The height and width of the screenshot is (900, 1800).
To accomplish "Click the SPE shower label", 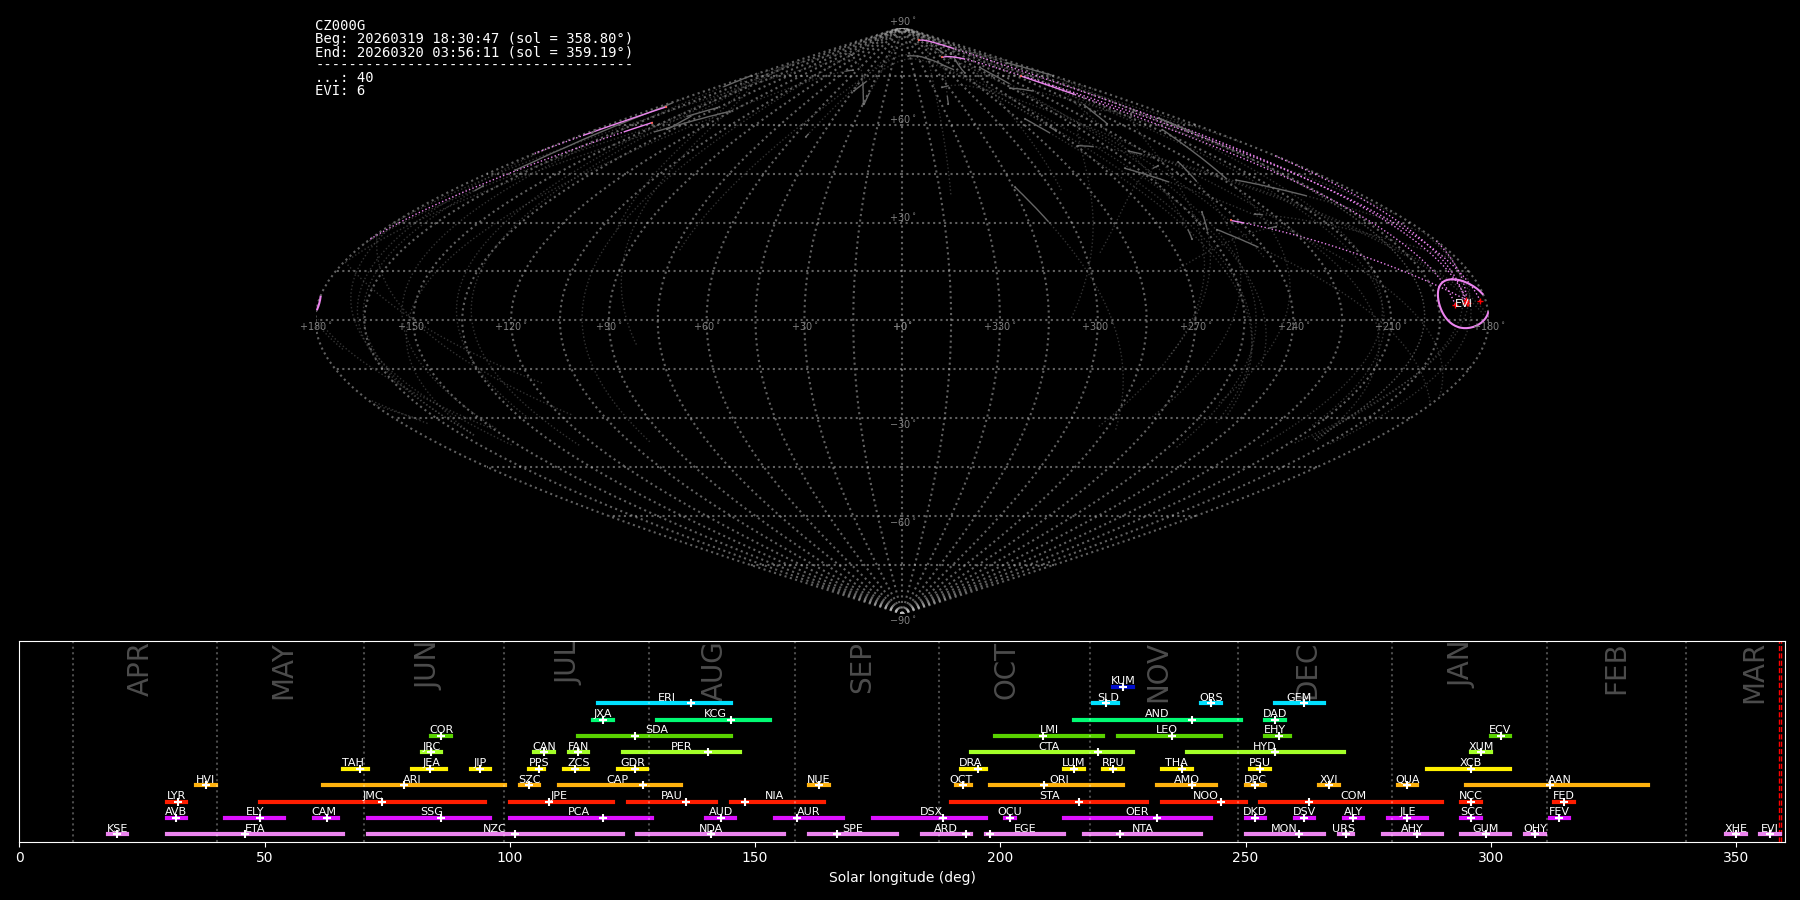I will click(852, 829).
